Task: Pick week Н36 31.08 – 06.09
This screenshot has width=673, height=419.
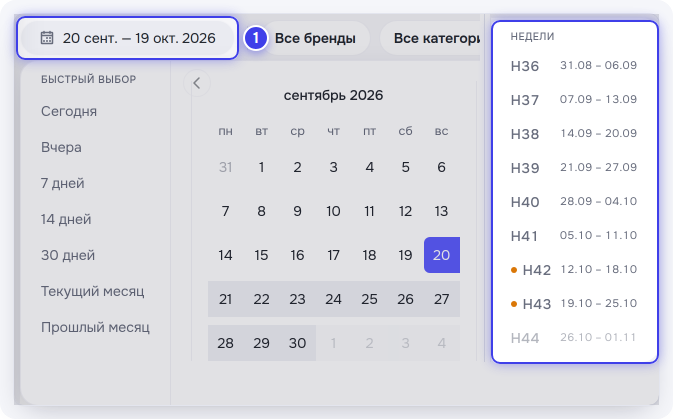Action: (574, 66)
